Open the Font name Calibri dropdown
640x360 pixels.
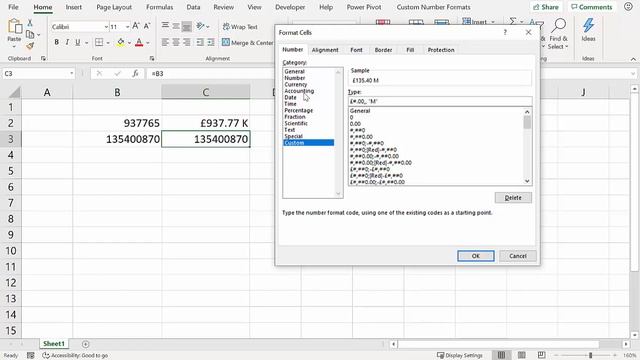coord(106,27)
